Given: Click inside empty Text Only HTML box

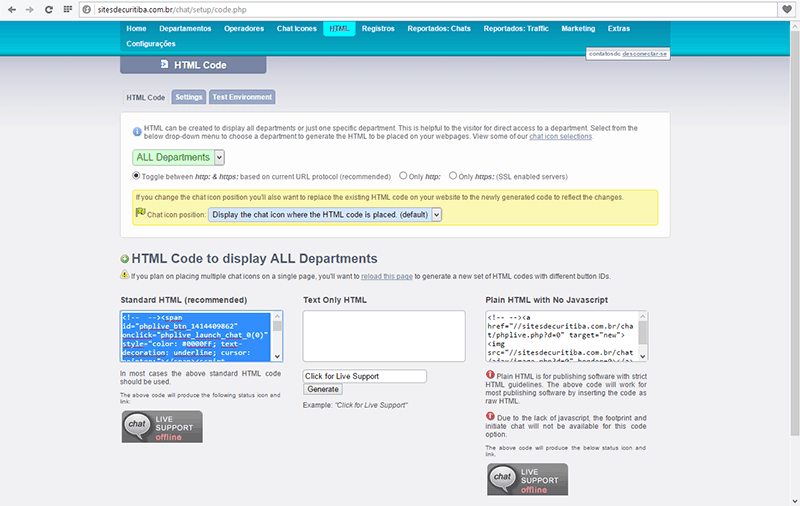Looking at the screenshot, I should [x=384, y=336].
